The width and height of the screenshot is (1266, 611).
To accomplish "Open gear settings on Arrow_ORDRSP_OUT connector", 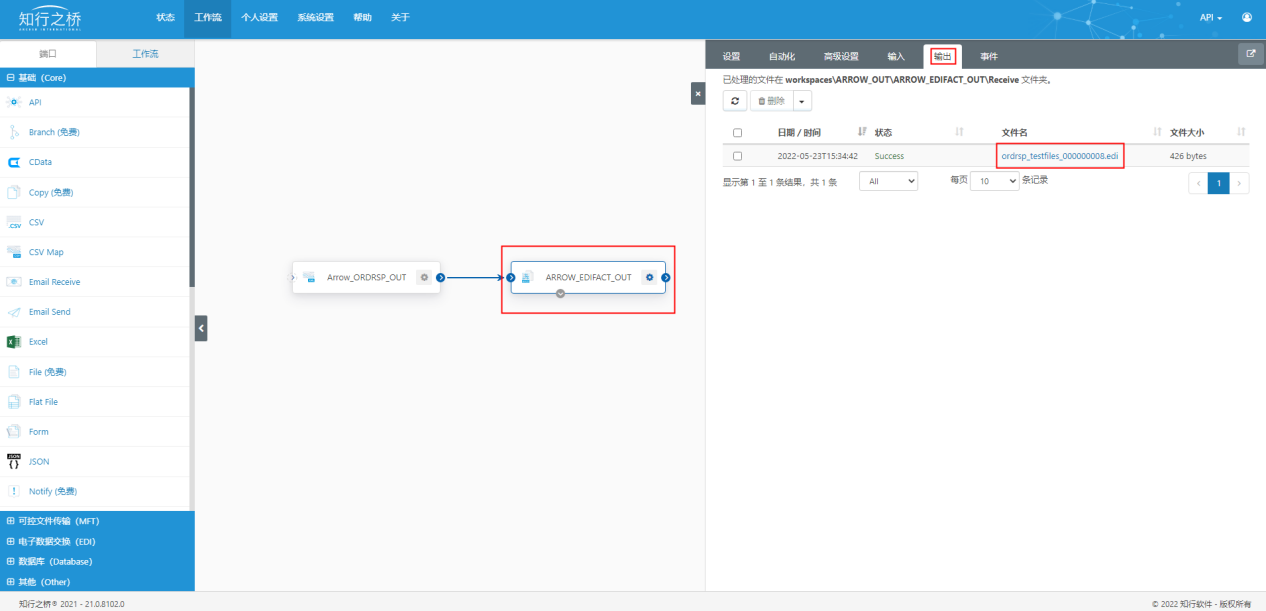I will (424, 277).
